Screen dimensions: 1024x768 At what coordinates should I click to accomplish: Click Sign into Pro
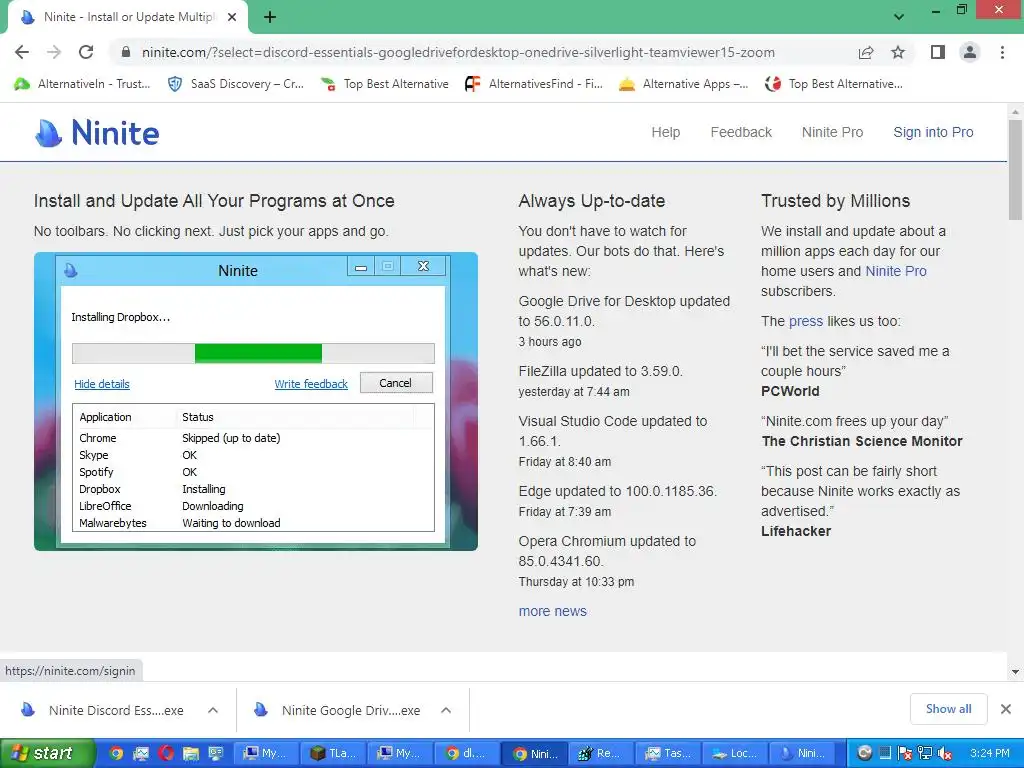[x=933, y=133]
